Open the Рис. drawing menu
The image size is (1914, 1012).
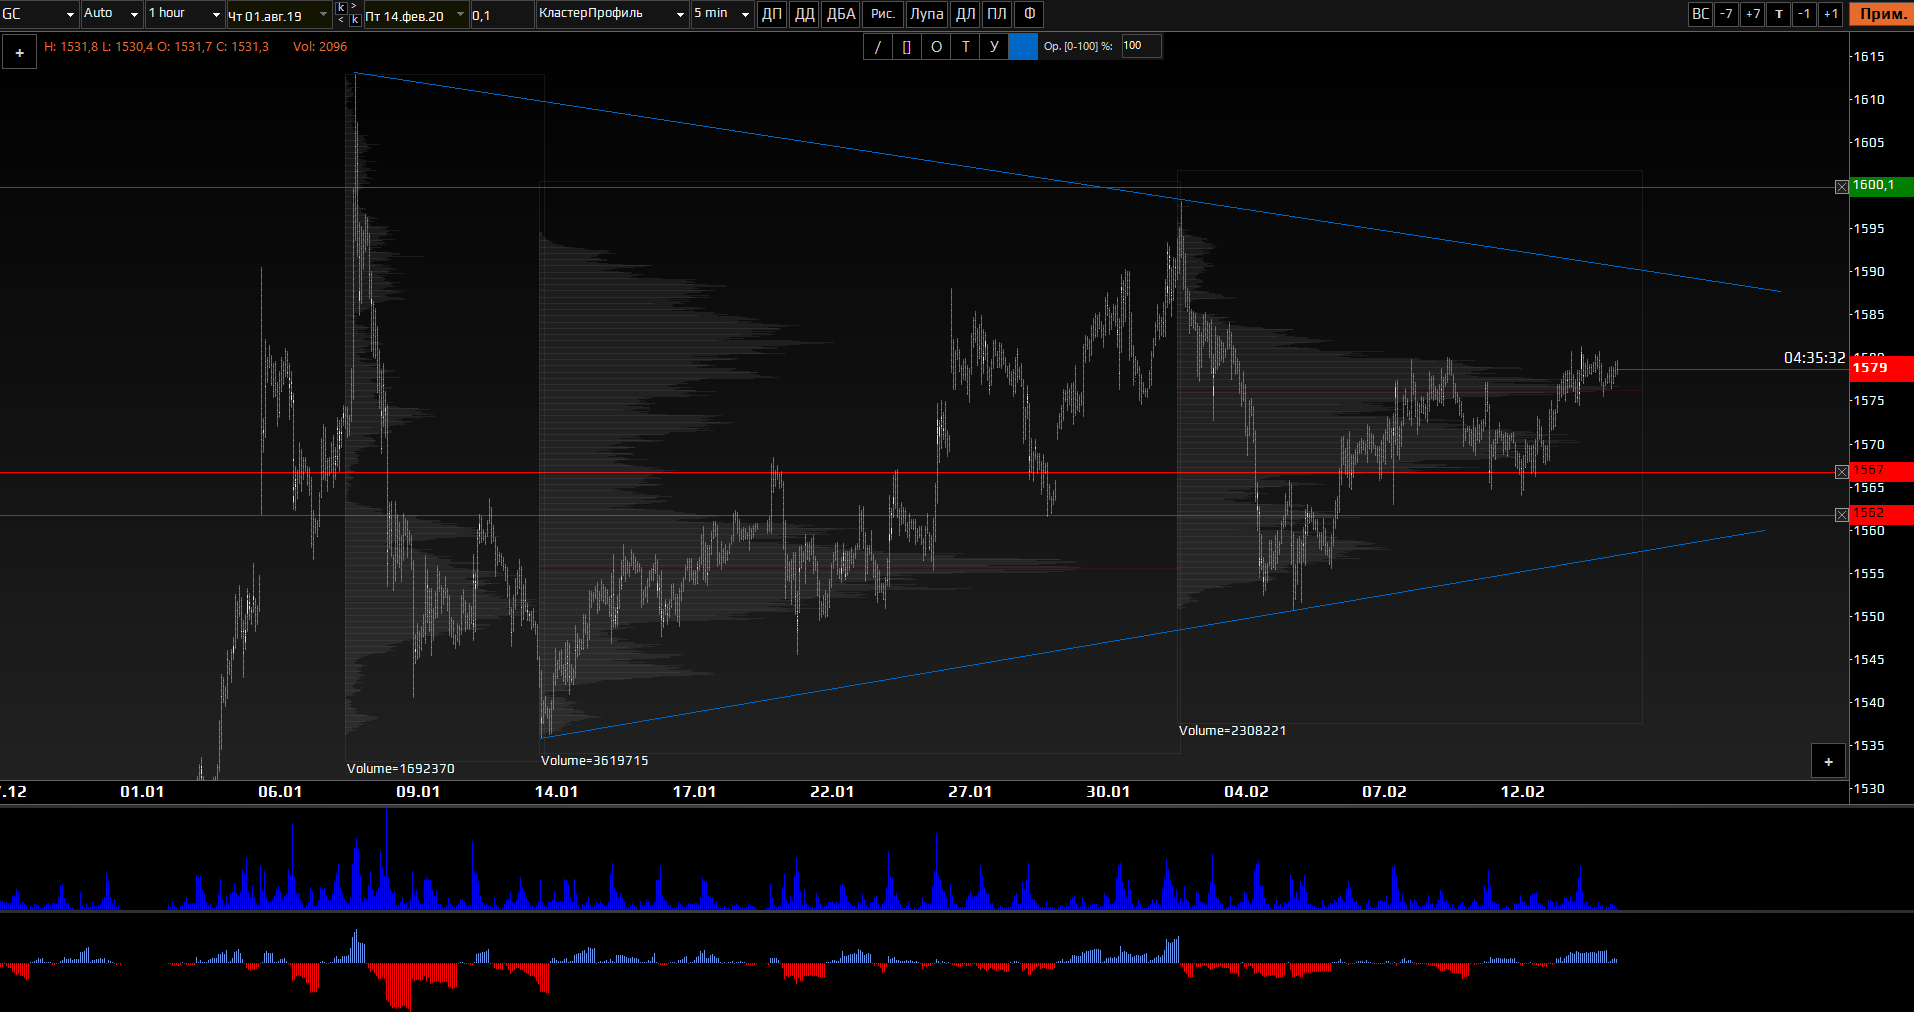[883, 14]
